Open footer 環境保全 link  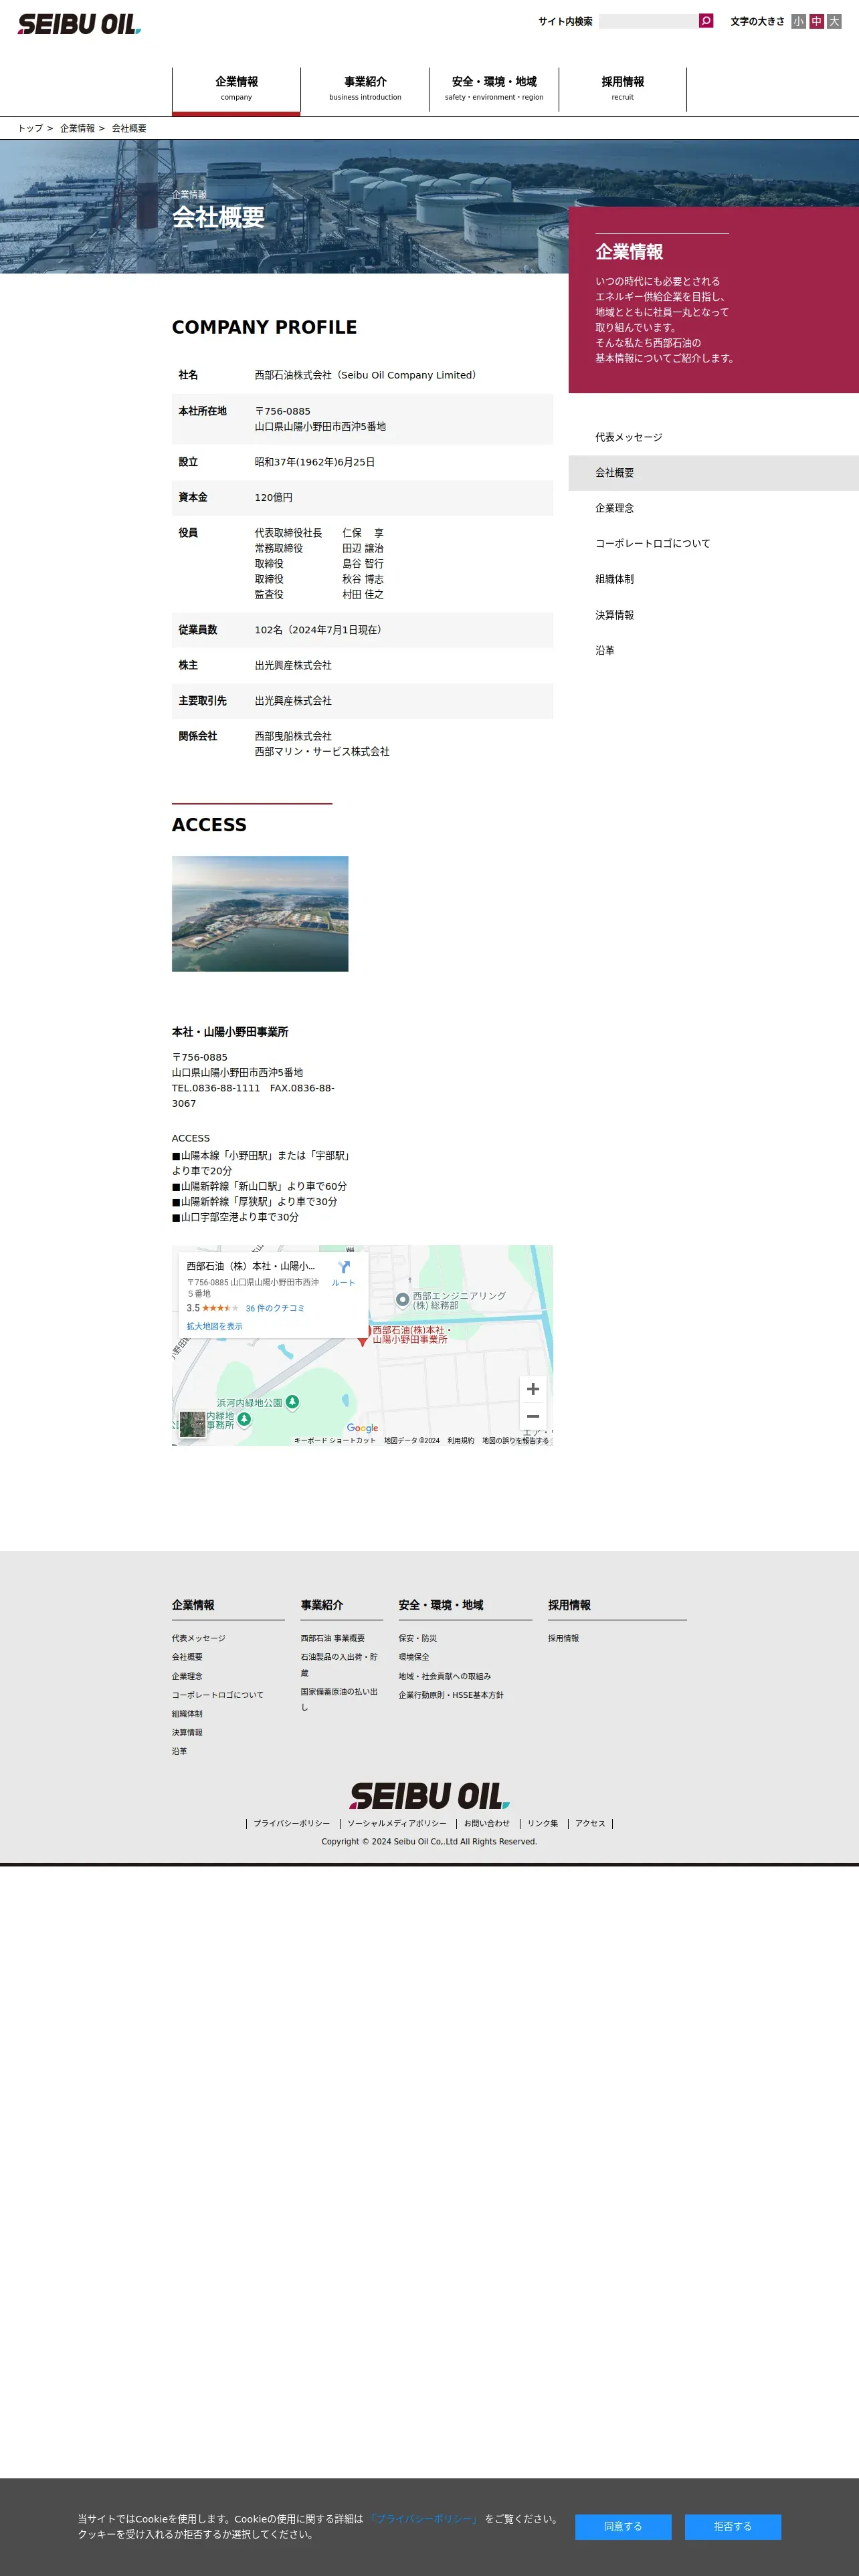(x=414, y=1657)
